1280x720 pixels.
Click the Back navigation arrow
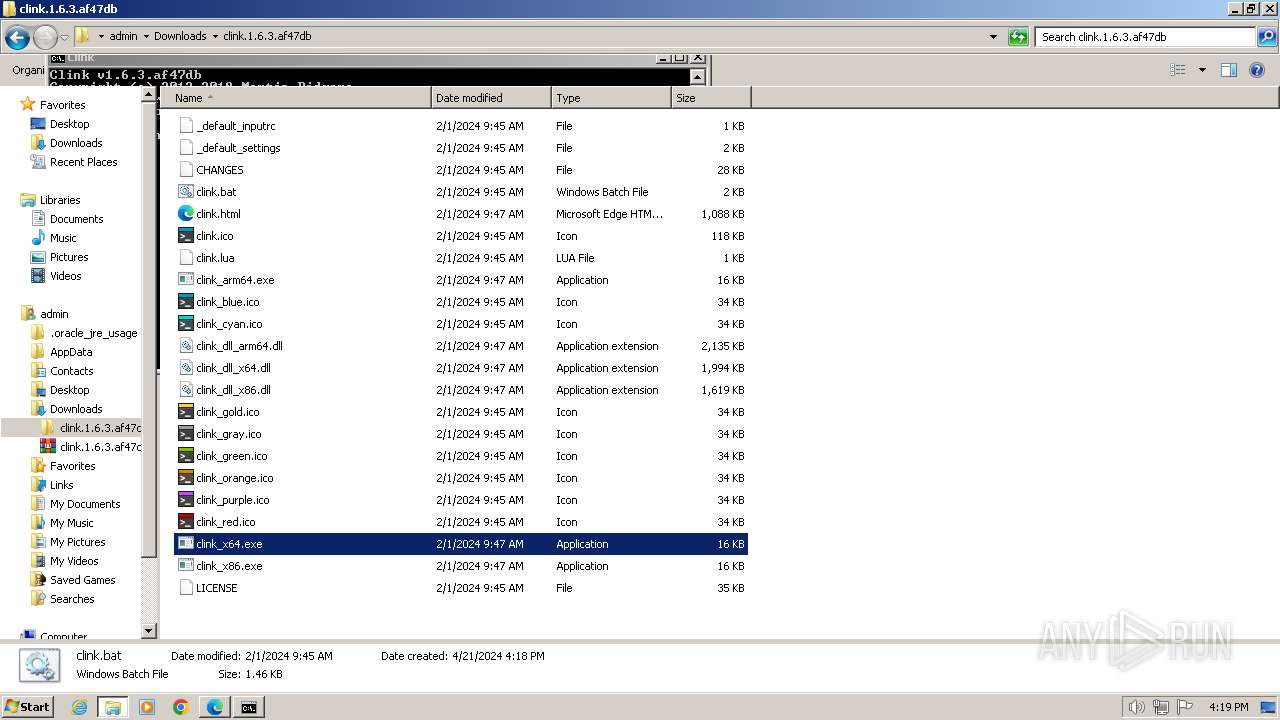coord(17,37)
